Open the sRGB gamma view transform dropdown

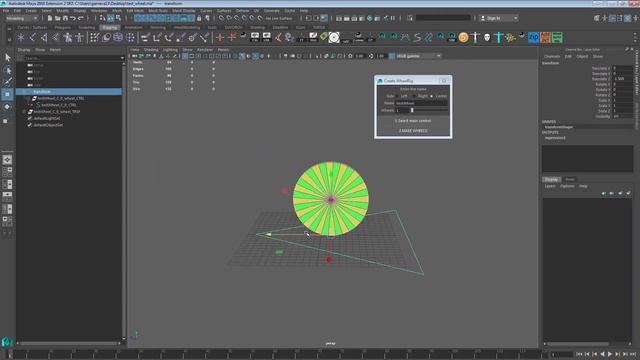418,56
